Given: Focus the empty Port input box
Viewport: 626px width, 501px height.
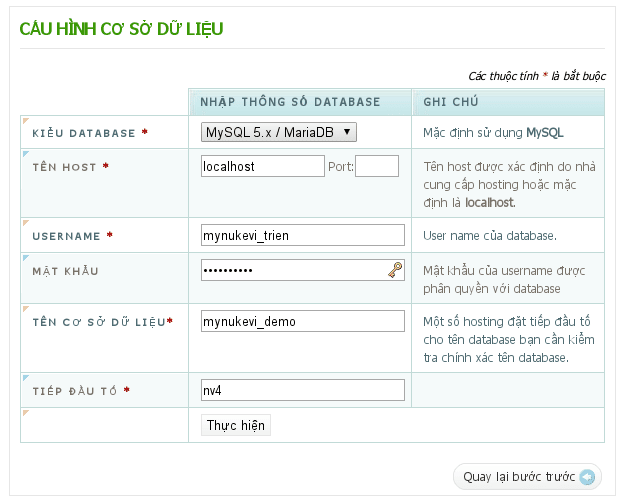Looking at the screenshot, I should point(376,166).
